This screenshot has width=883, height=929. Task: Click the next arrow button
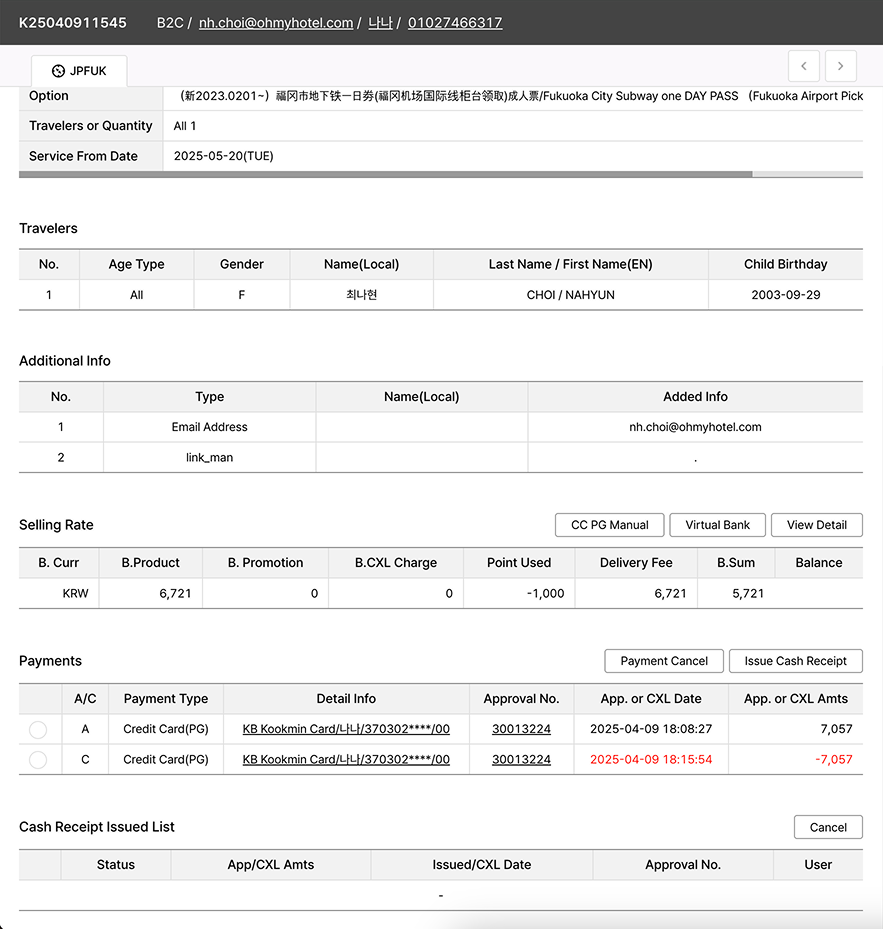pos(840,66)
